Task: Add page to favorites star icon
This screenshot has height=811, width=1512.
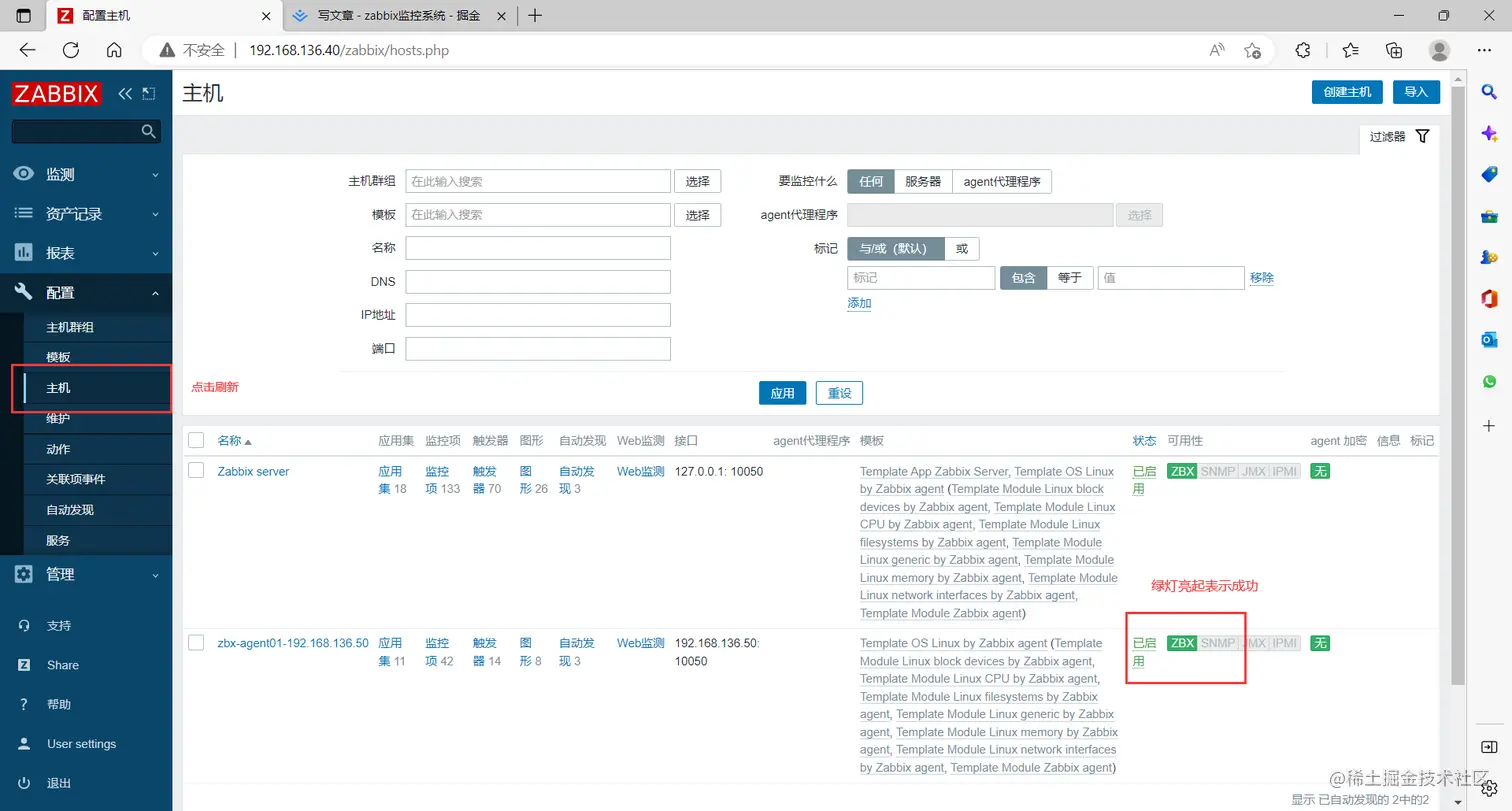Action: tap(1252, 50)
